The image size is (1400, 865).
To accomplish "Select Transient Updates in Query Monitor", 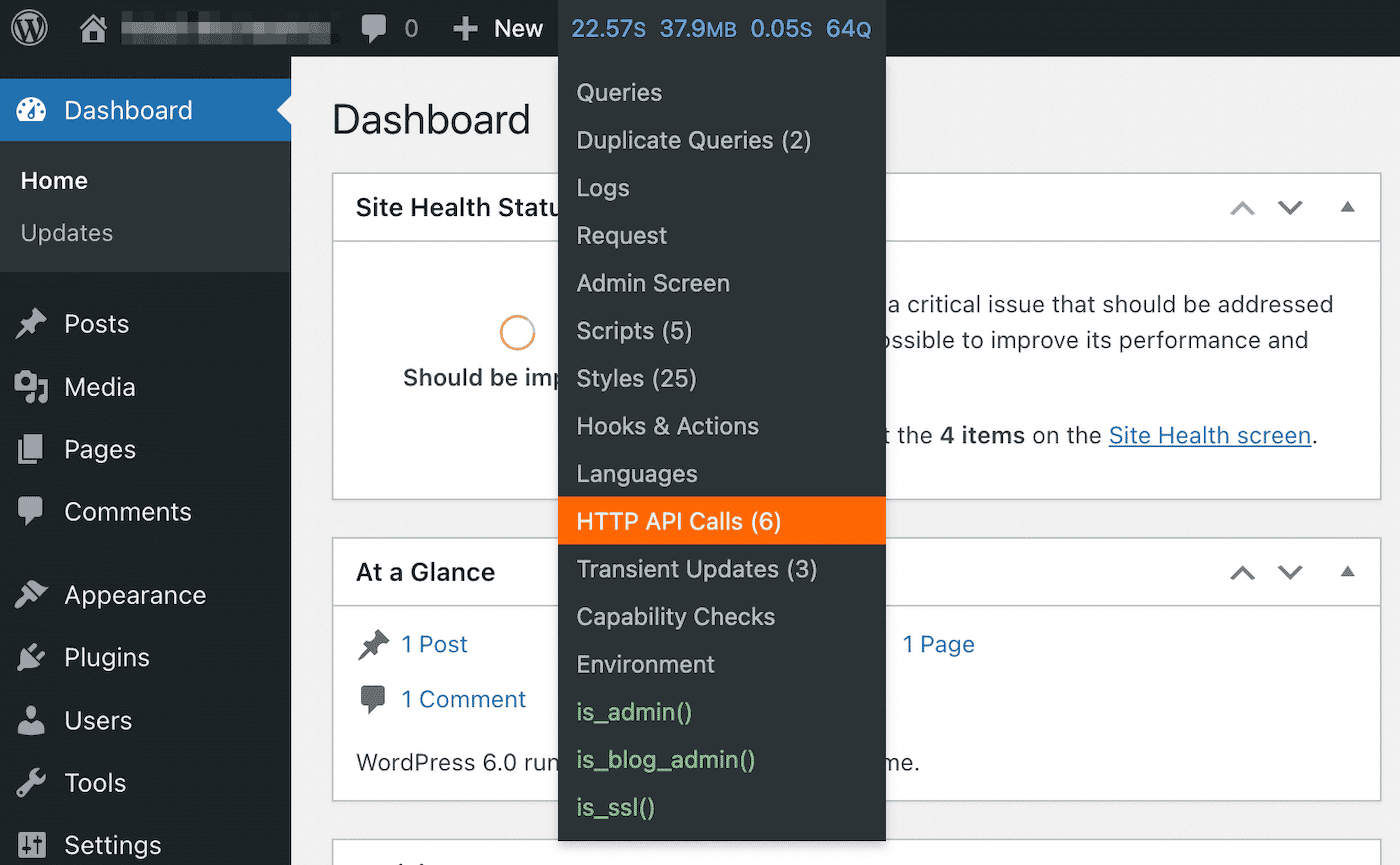I will click(x=697, y=568).
